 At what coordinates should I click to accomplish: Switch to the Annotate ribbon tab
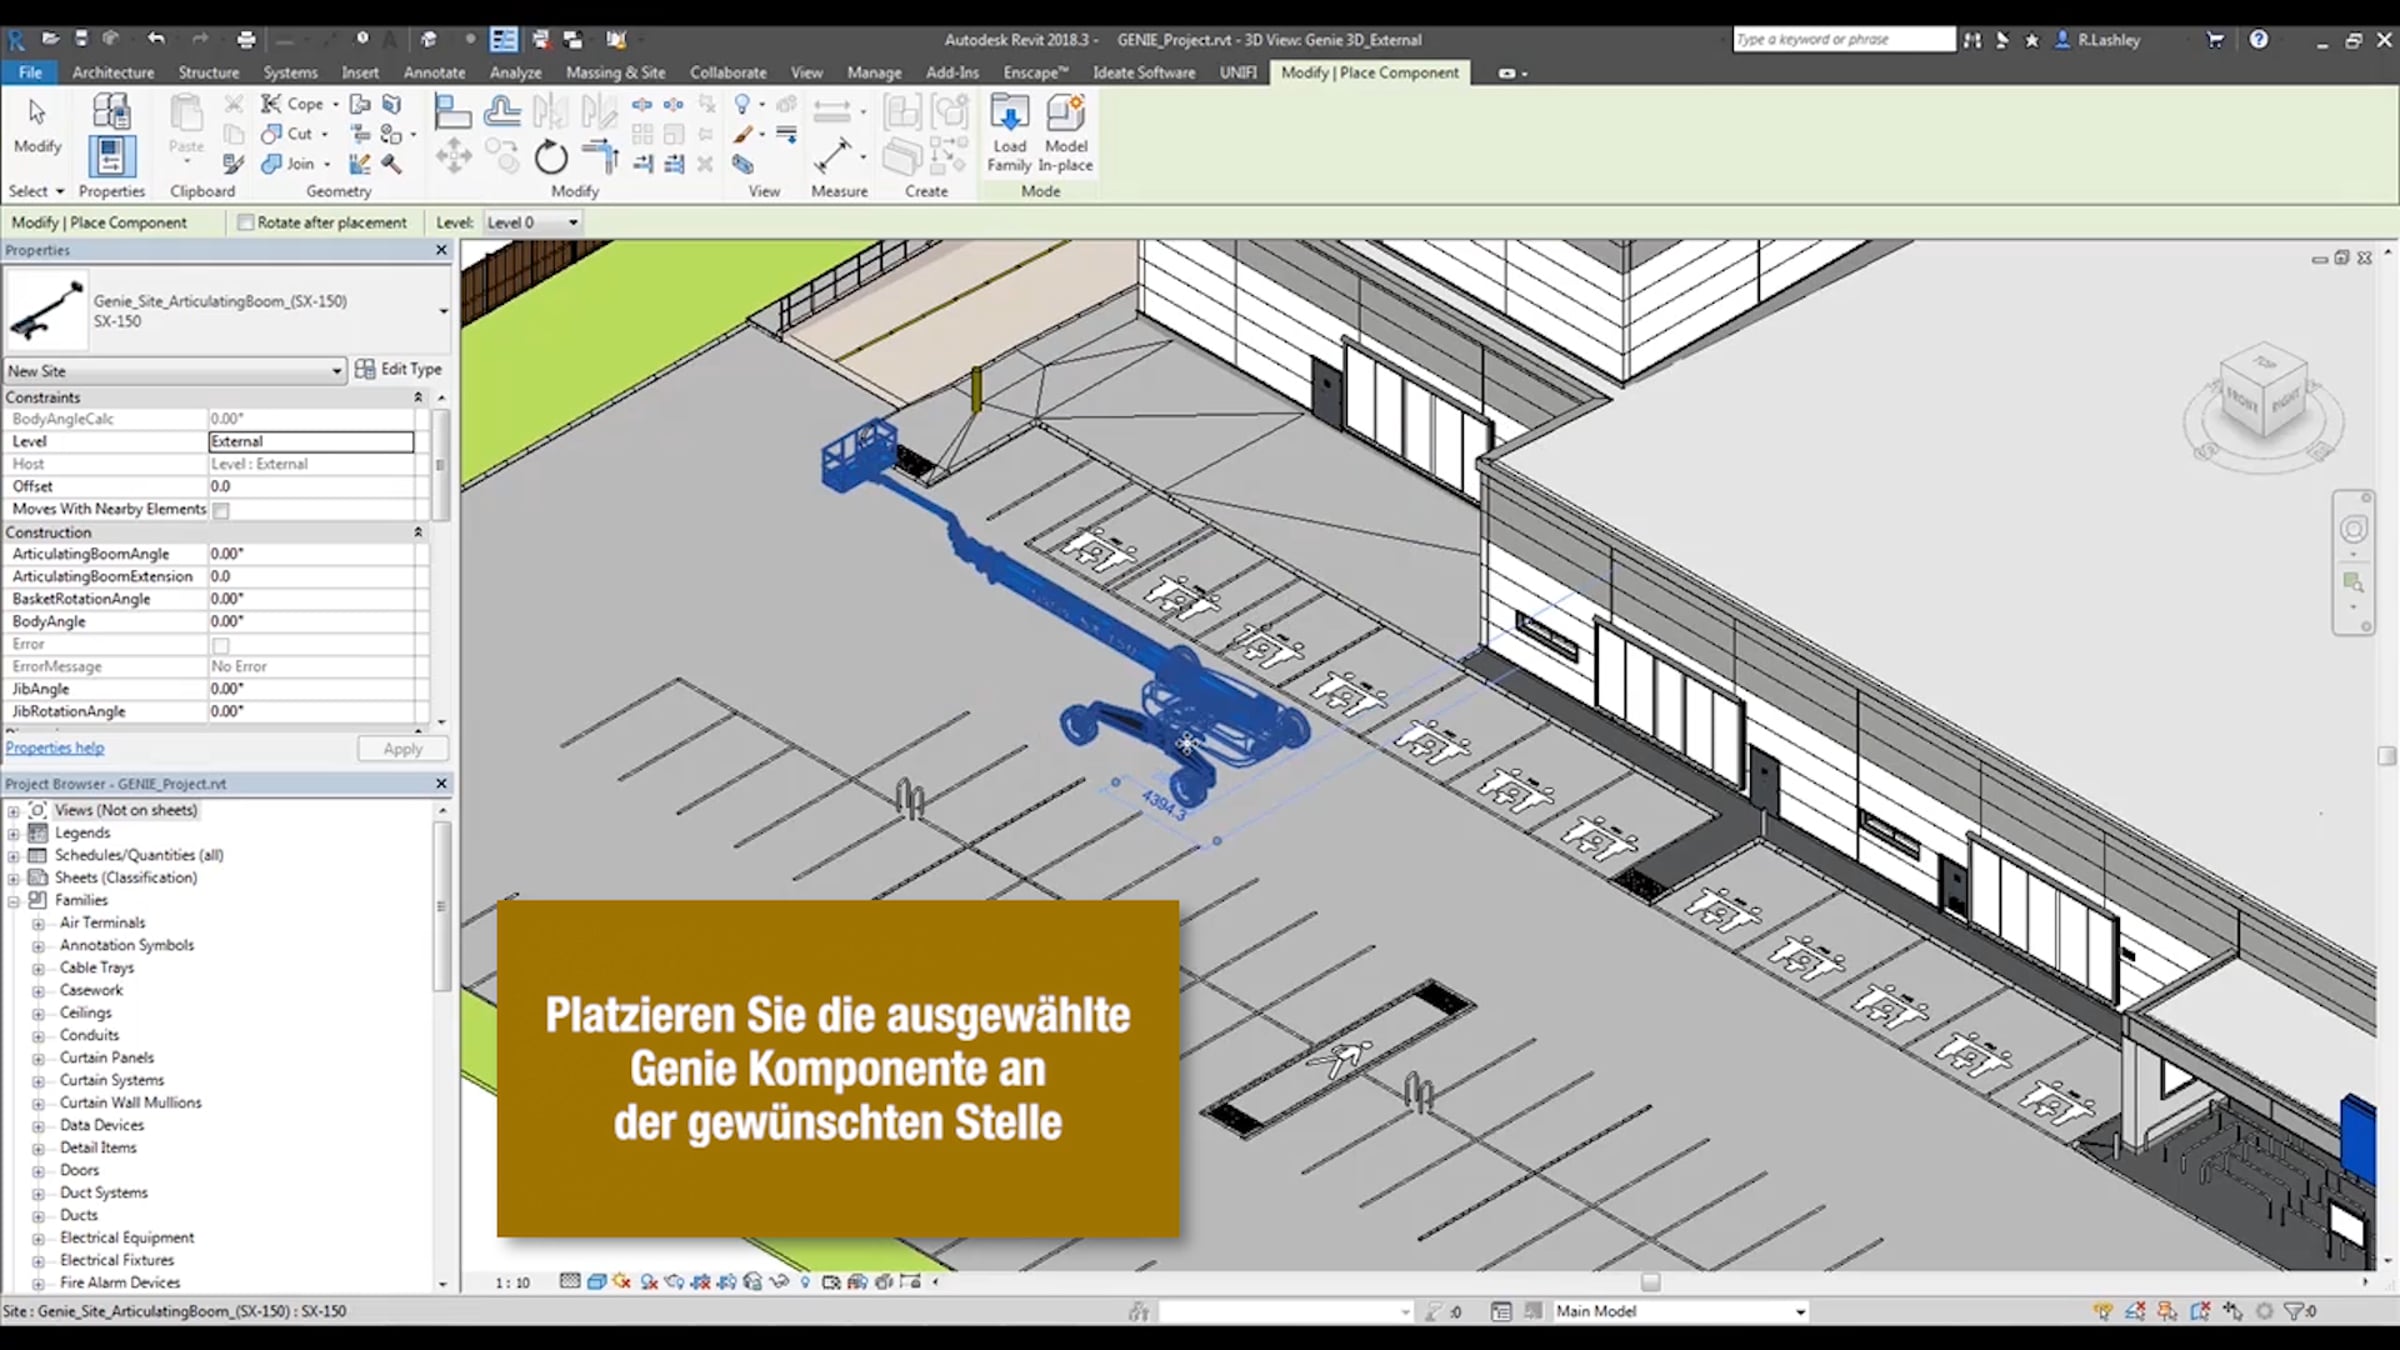tap(434, 72)
